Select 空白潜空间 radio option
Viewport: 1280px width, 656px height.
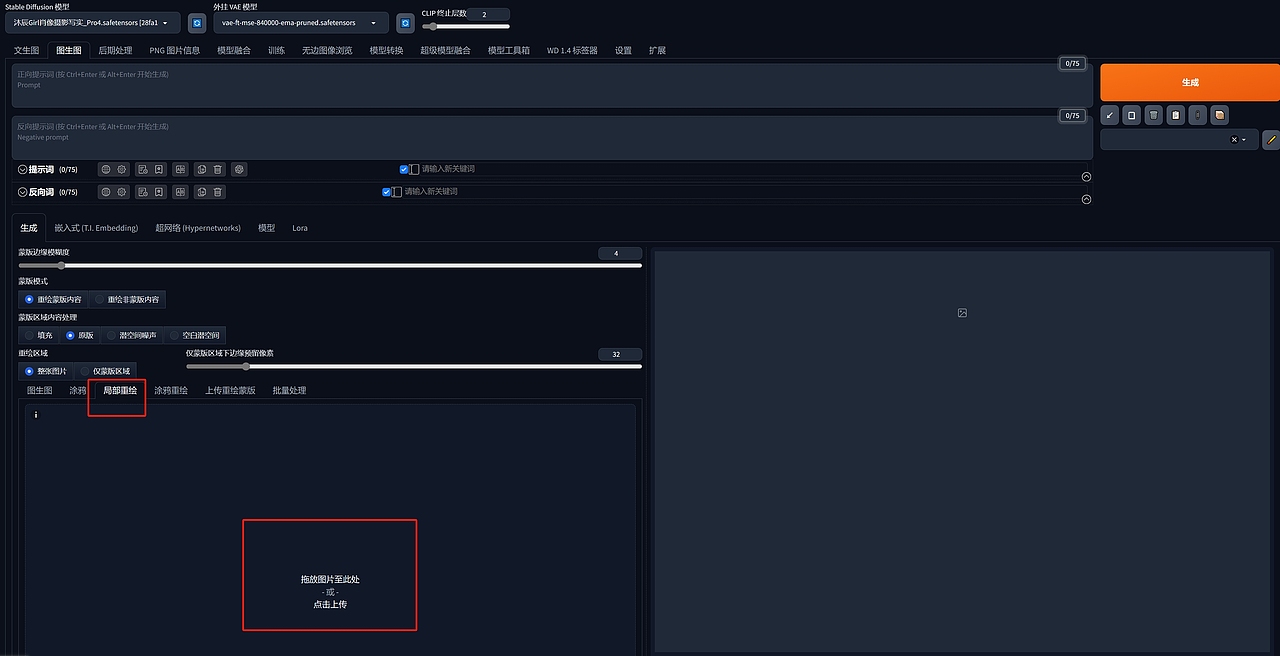click(194, 335)
